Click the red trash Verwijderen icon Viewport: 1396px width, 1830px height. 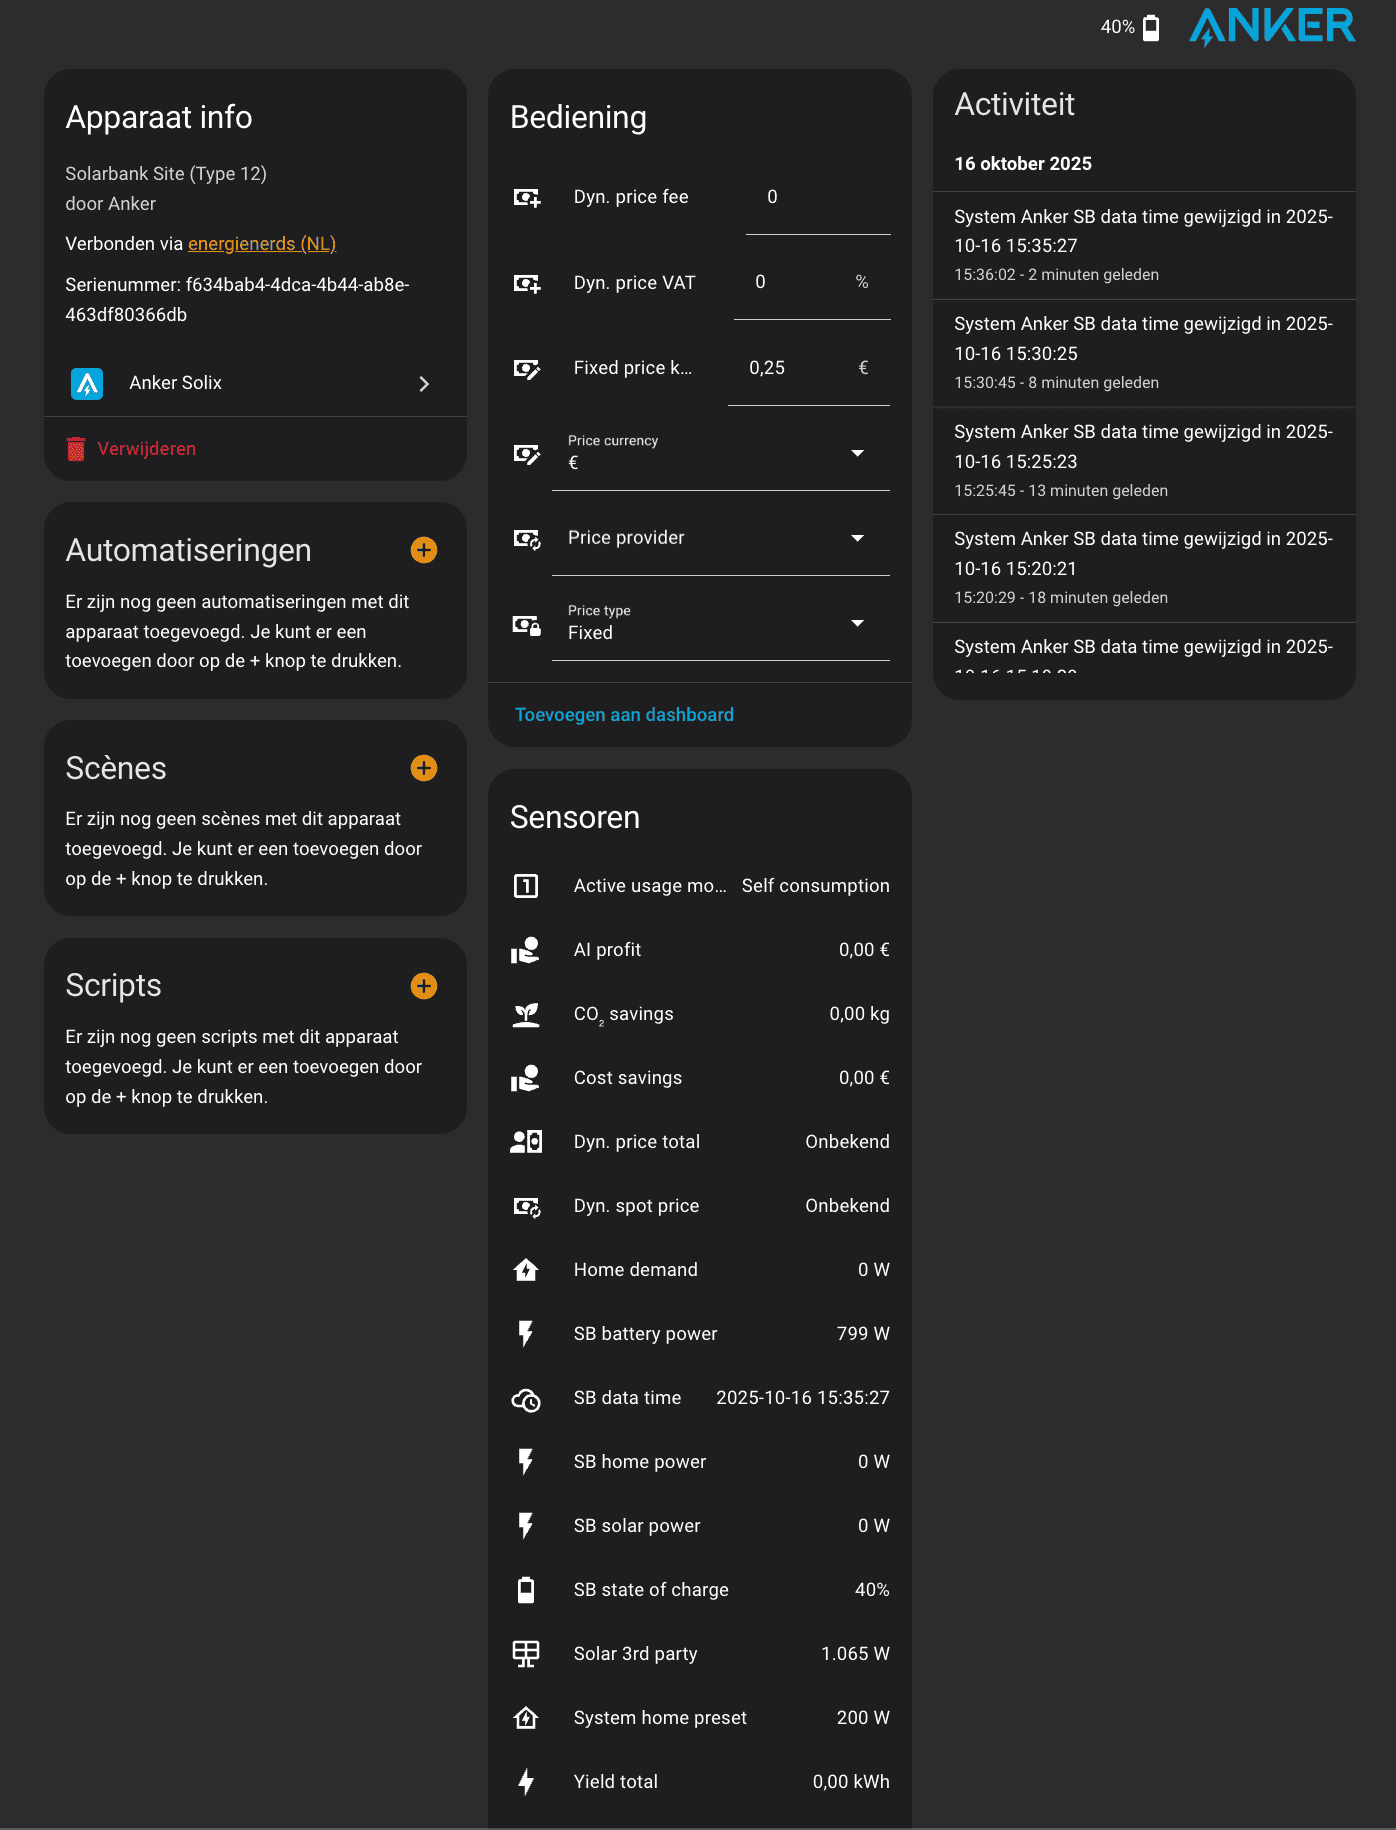(76, 449)
